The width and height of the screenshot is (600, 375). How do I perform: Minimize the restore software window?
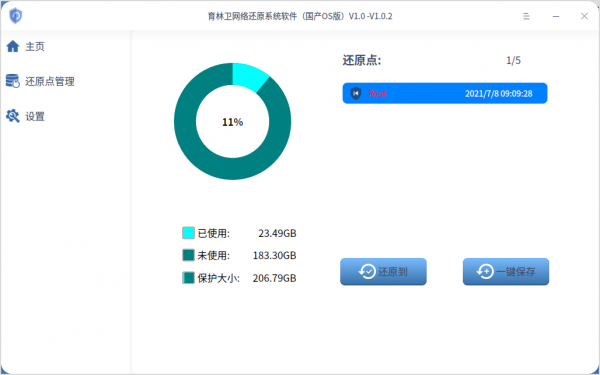coord(556,16)
